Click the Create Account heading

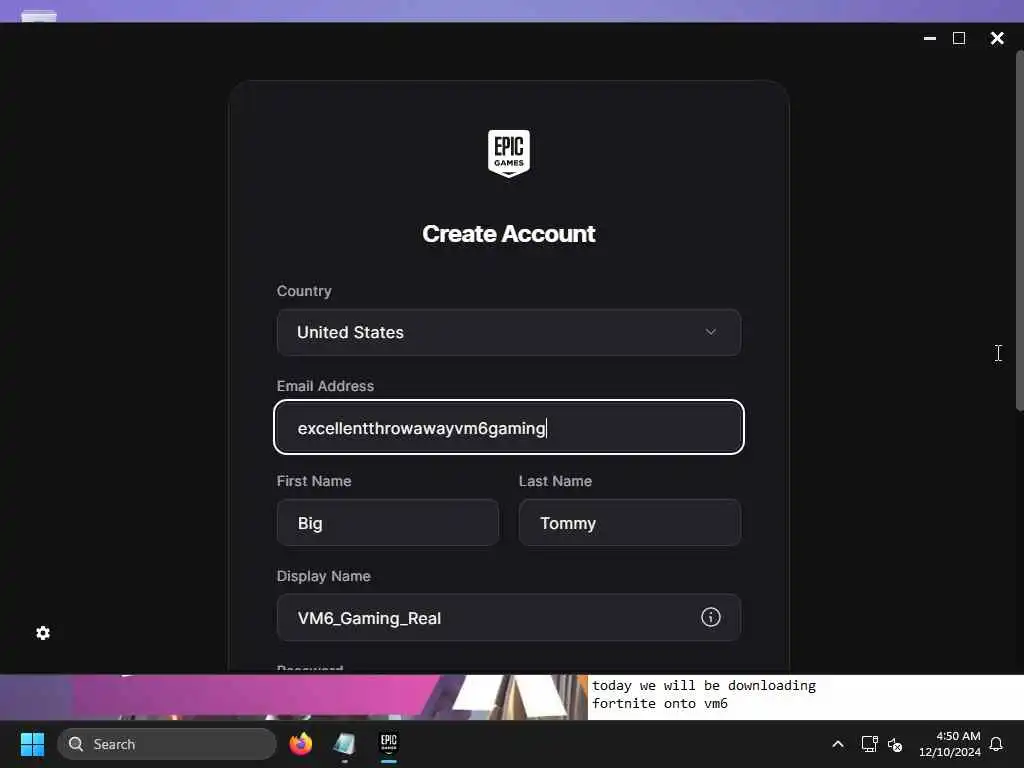509,234
